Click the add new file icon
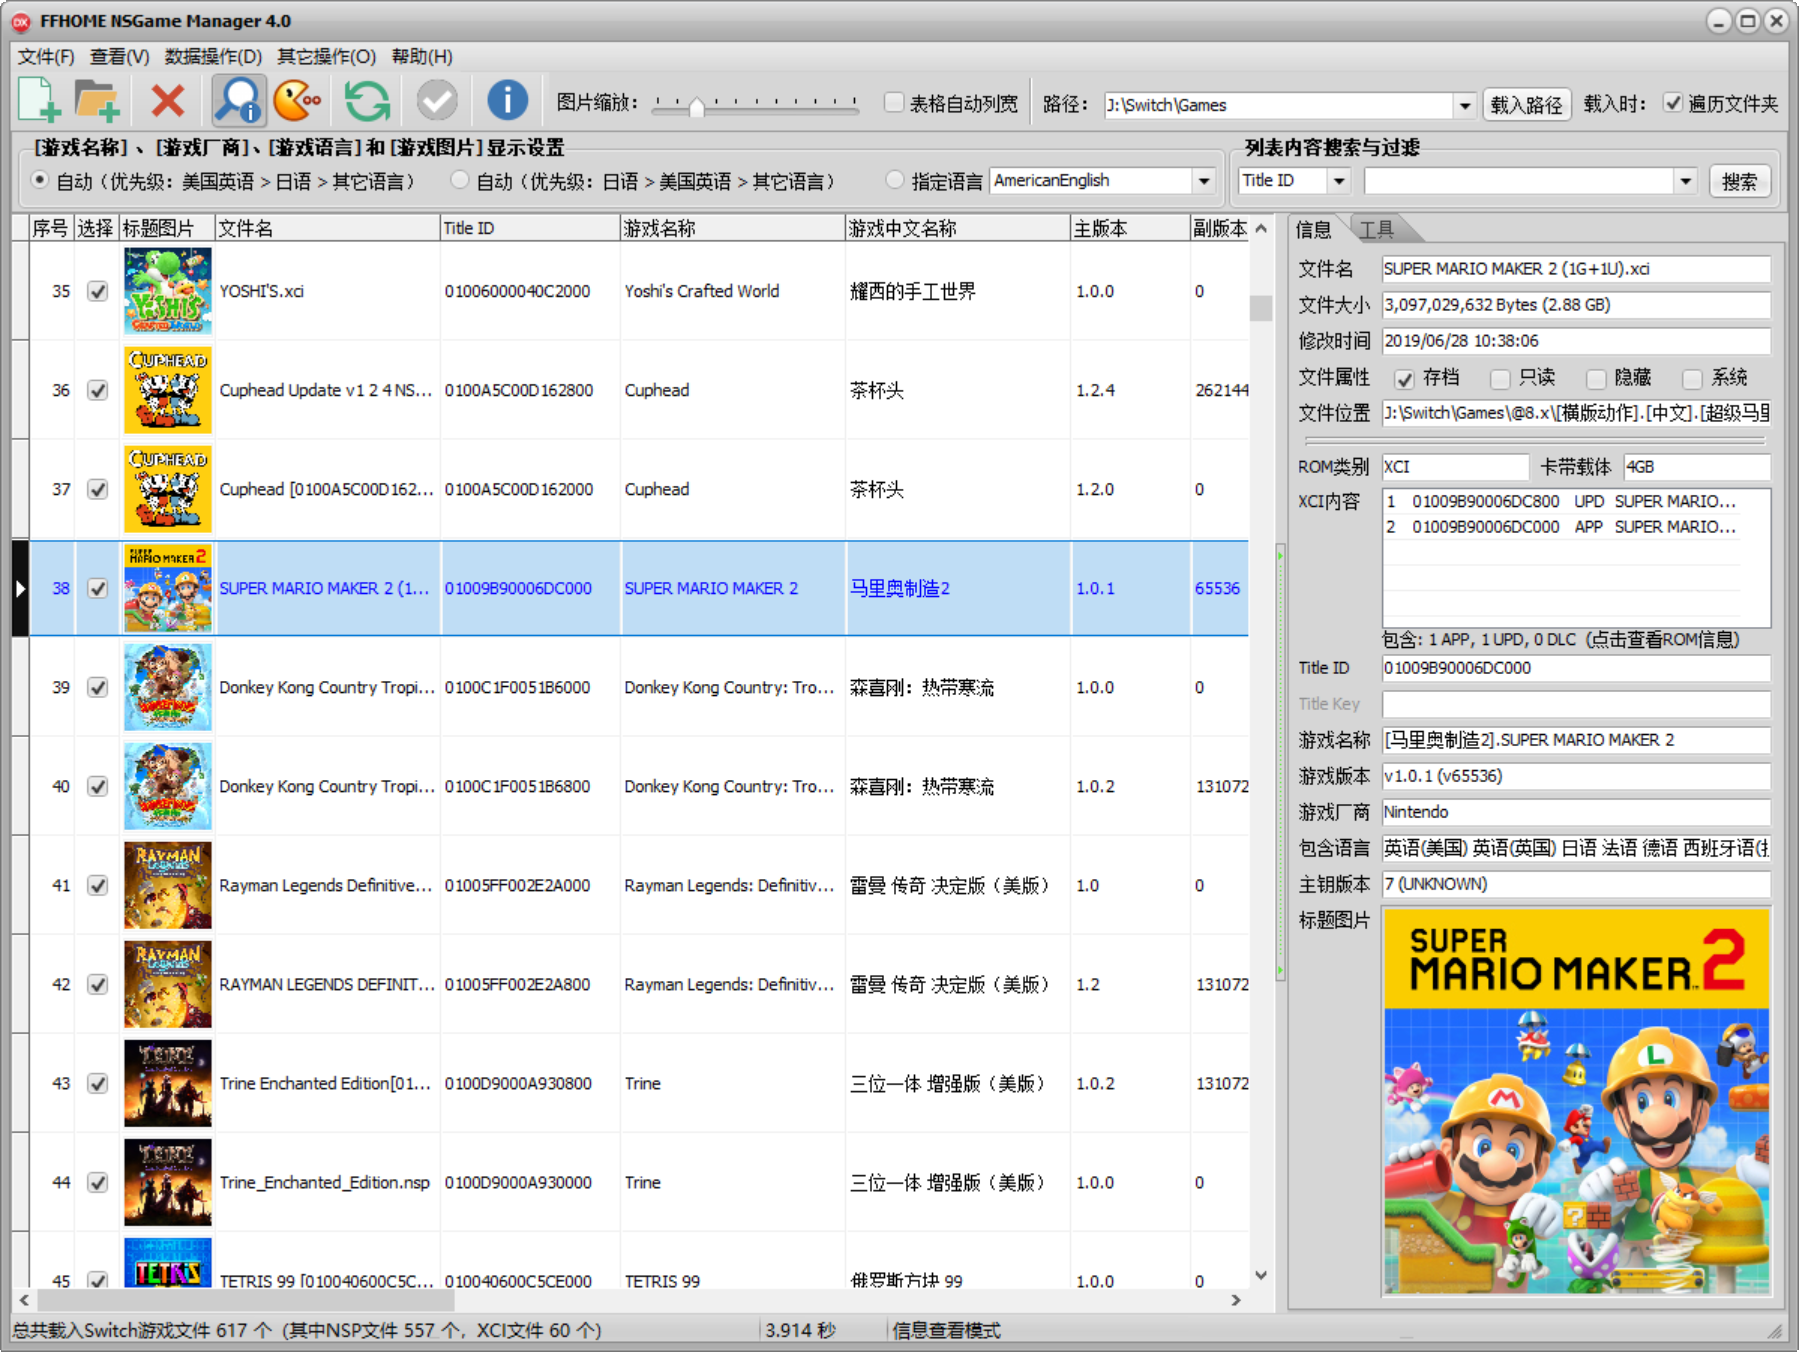 coord(40,101)
